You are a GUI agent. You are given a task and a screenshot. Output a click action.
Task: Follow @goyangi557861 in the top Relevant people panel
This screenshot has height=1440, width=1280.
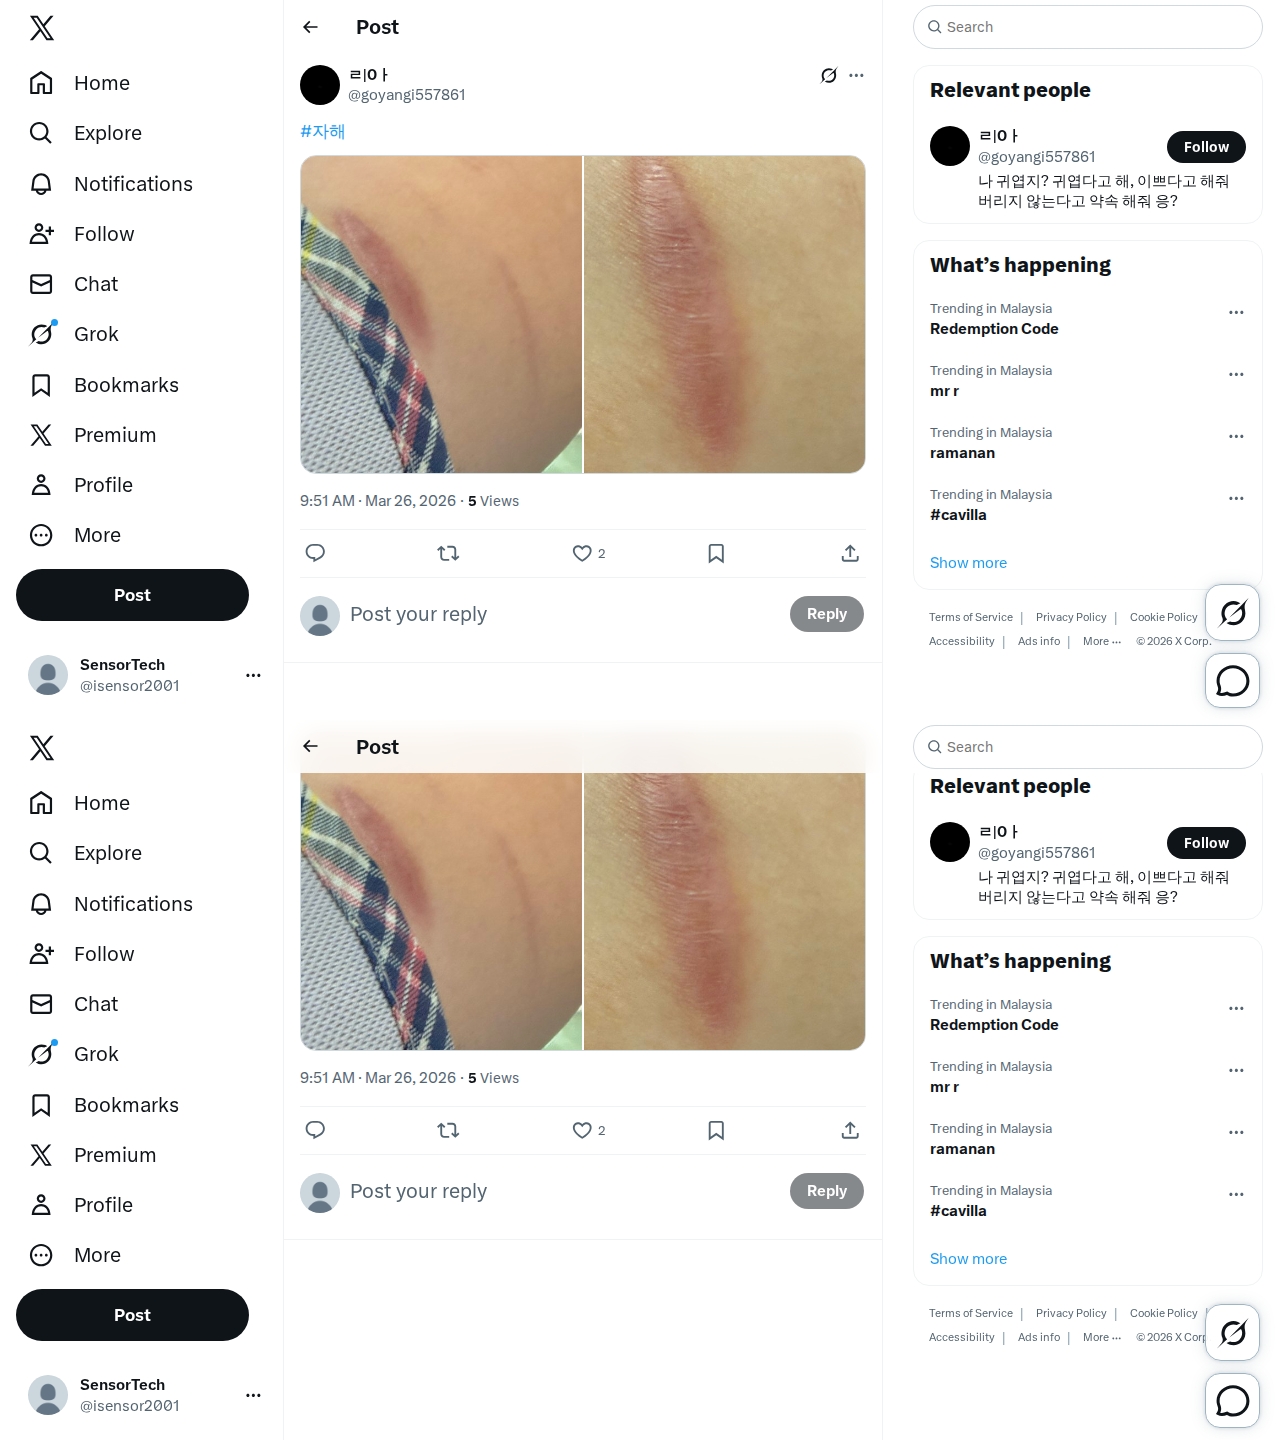[1206, 147]
